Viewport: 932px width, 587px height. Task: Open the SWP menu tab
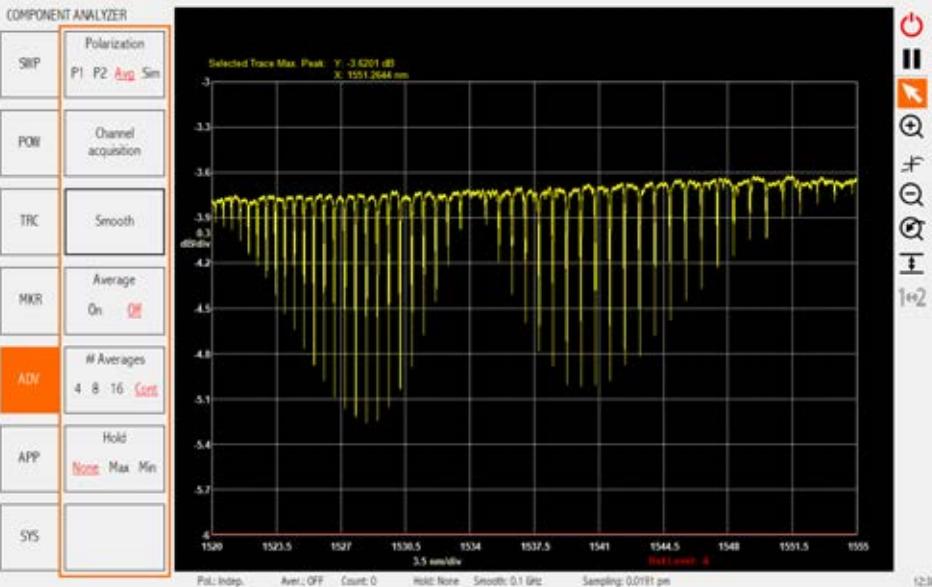coord(29,61)
